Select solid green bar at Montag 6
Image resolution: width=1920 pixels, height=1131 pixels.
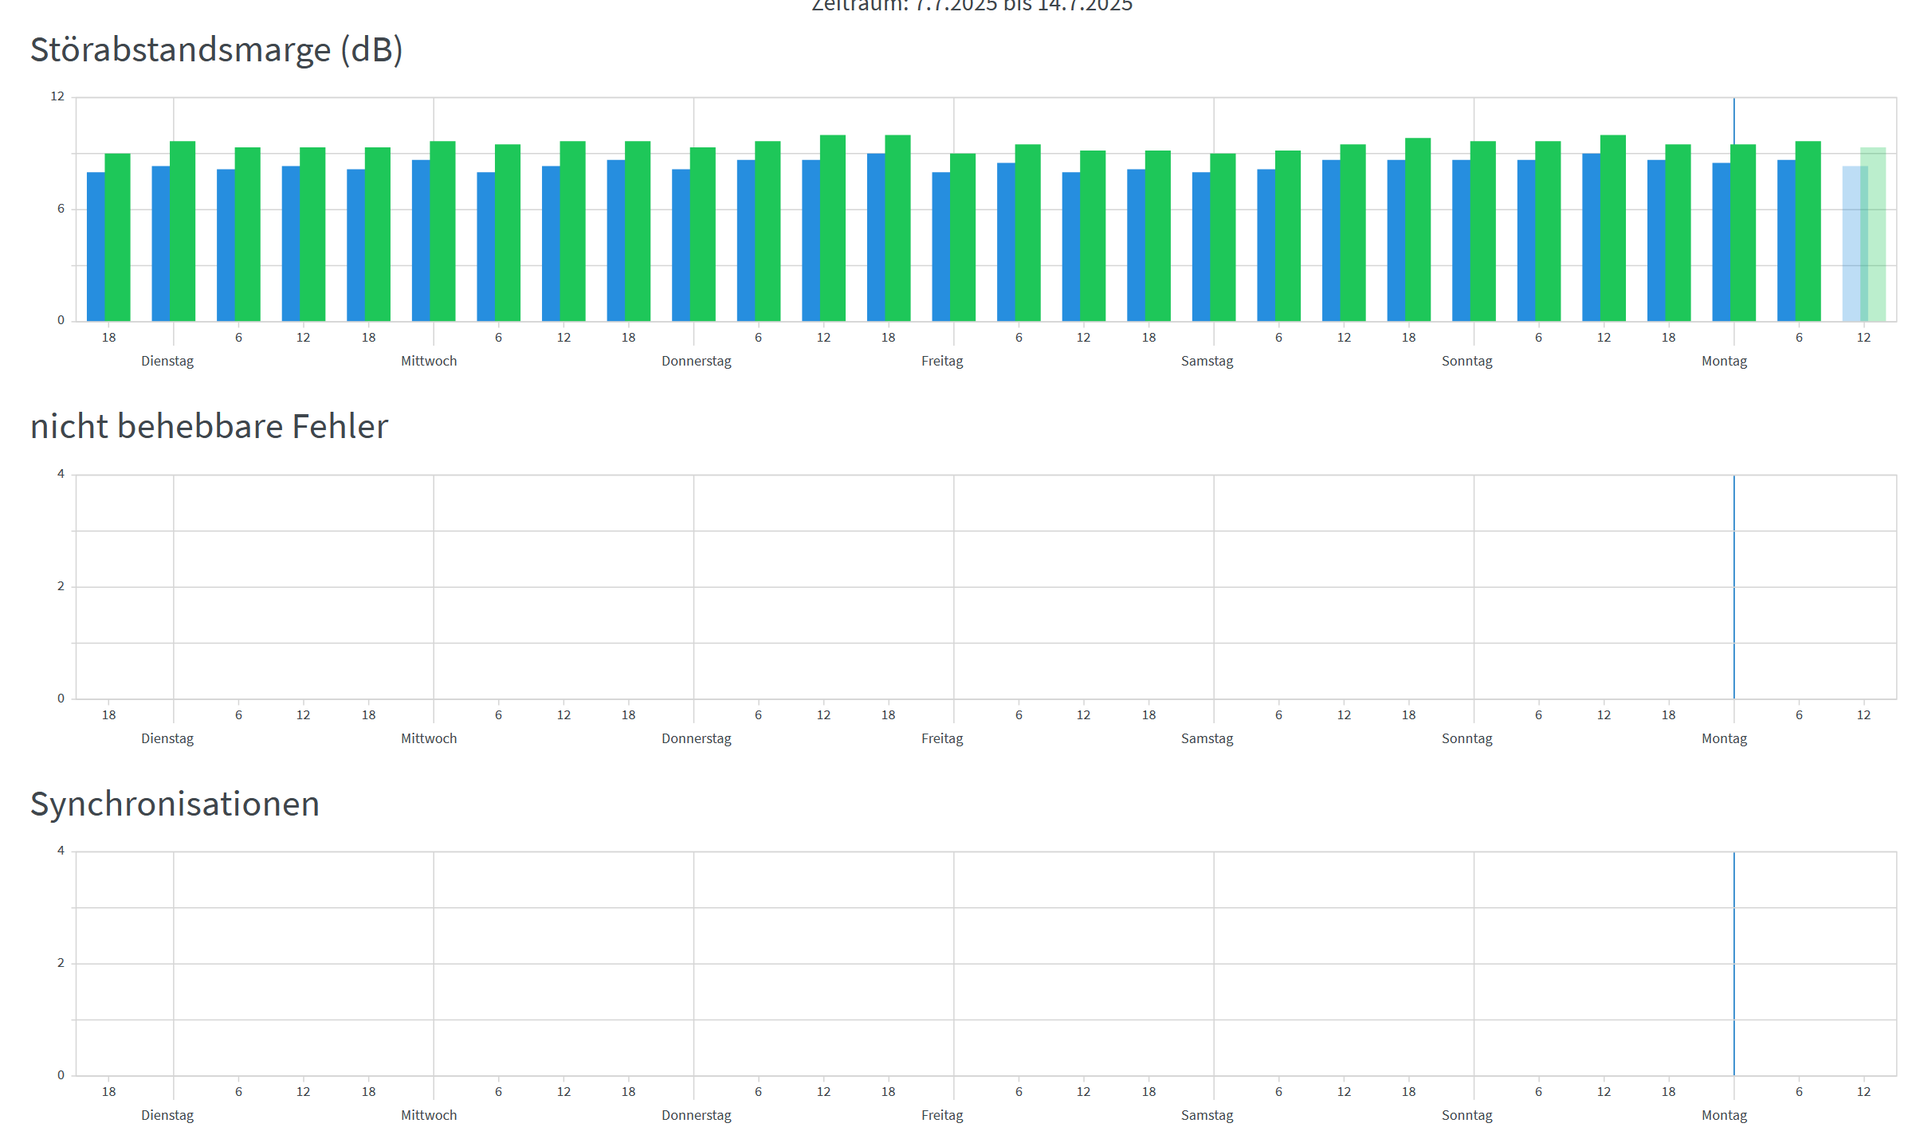1808,232
